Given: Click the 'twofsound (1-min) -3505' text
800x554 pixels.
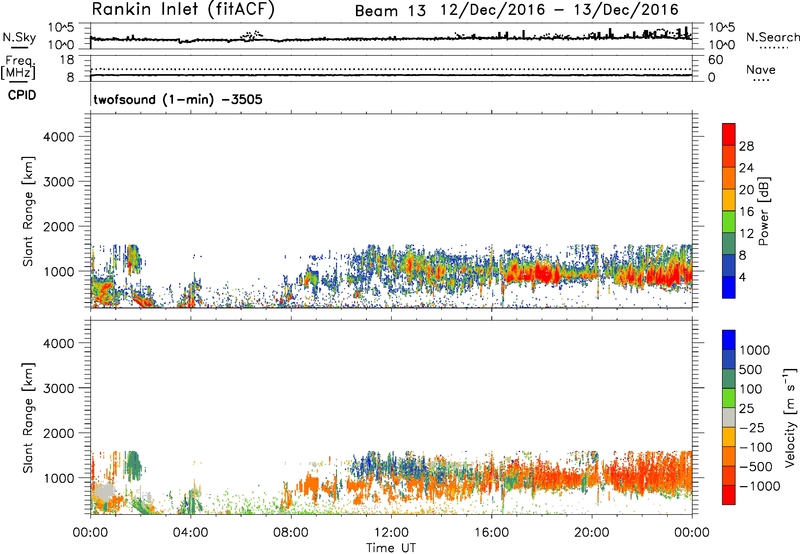Looking at the screenshot, I should [x=178, y=99].
